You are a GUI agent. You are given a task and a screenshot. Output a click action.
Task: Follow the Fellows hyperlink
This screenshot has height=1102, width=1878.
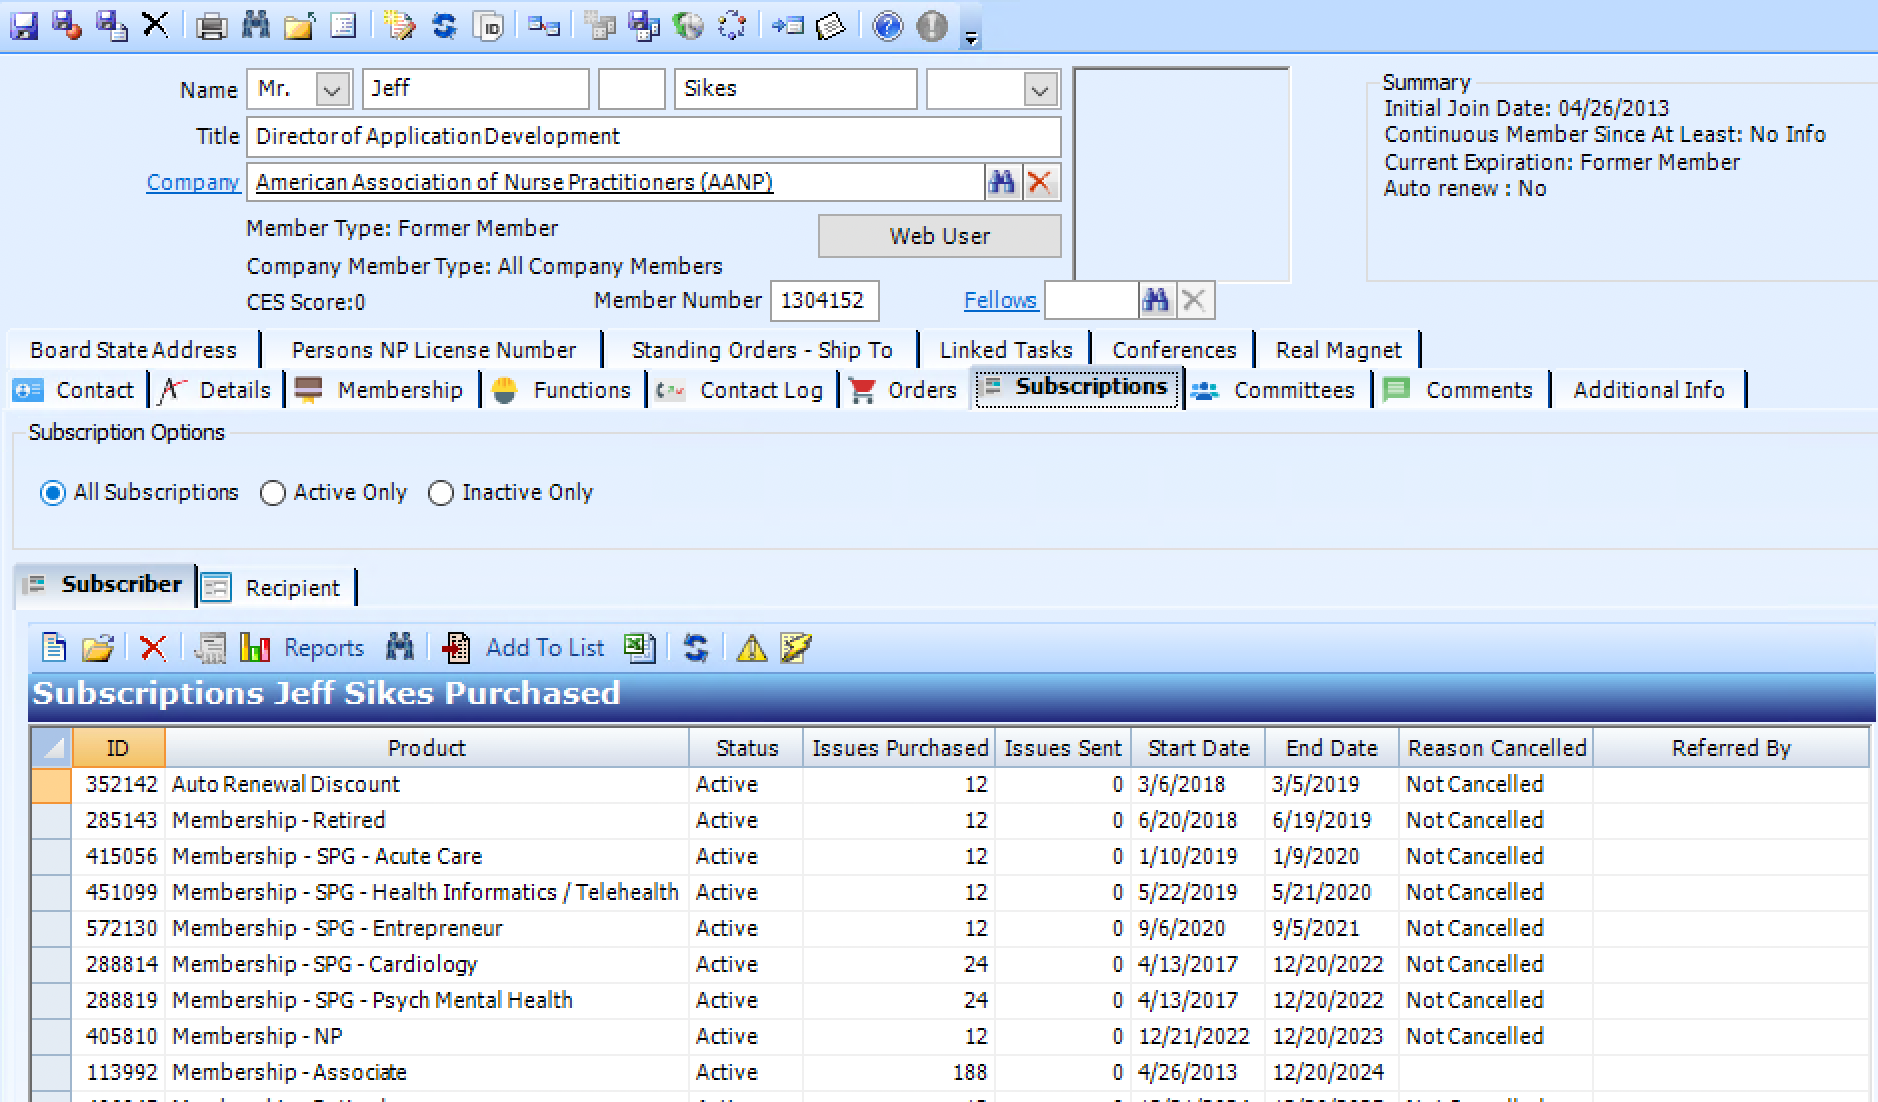point(999,300)
